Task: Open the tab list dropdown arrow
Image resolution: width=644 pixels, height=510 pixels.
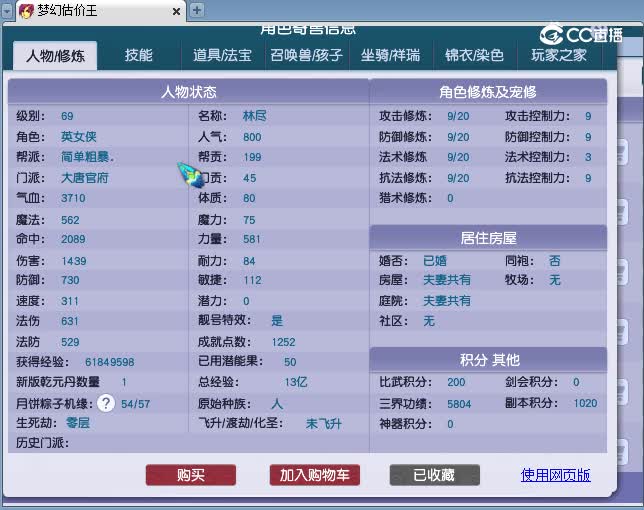Action: [x=7, y=11]
